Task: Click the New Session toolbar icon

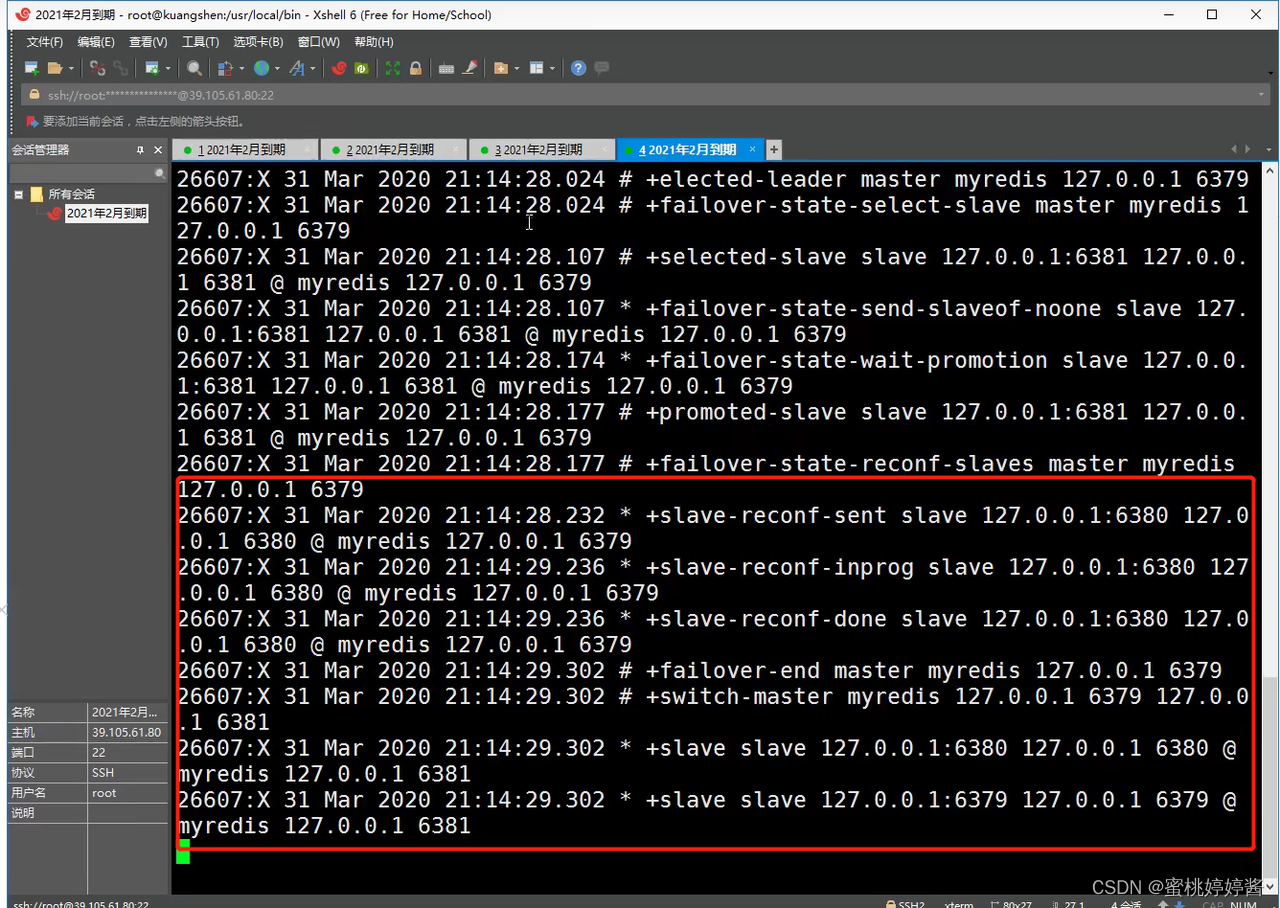Action: click(x=32, y=68)
